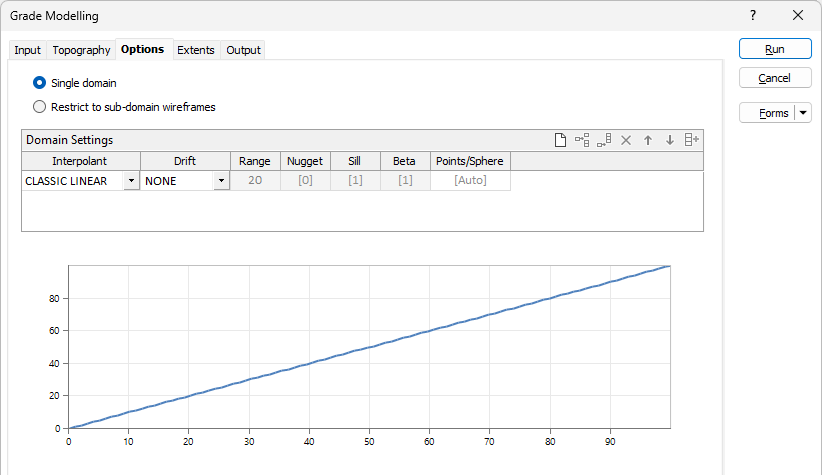Click the insert row before icon
Viewport: 822px width, 475px height.
pyautogui.click(x=582, y=140)
